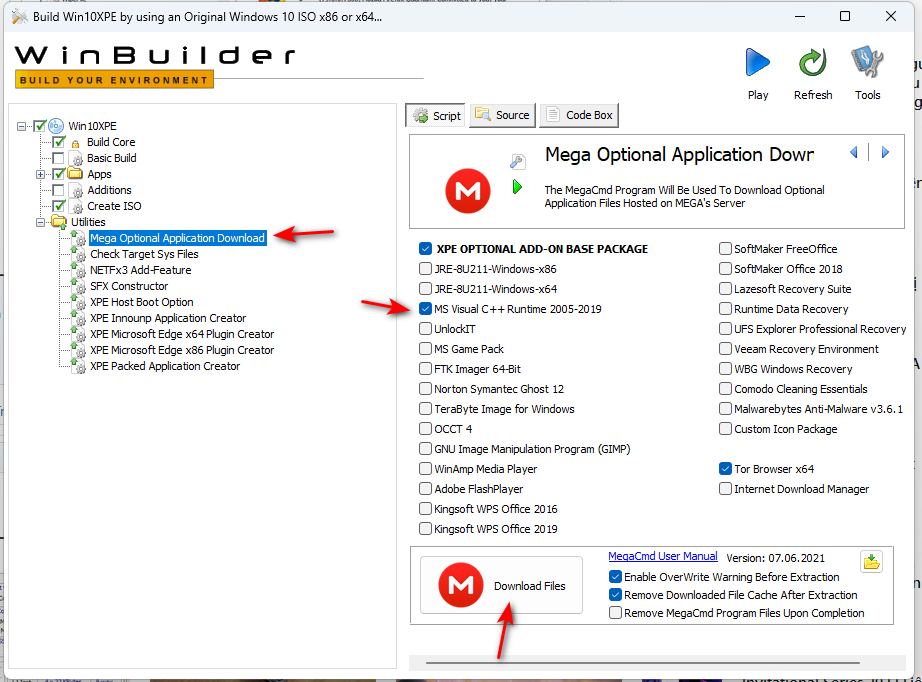Maximize the WinBuilder window
922x682 pixels.
(845, 16)
